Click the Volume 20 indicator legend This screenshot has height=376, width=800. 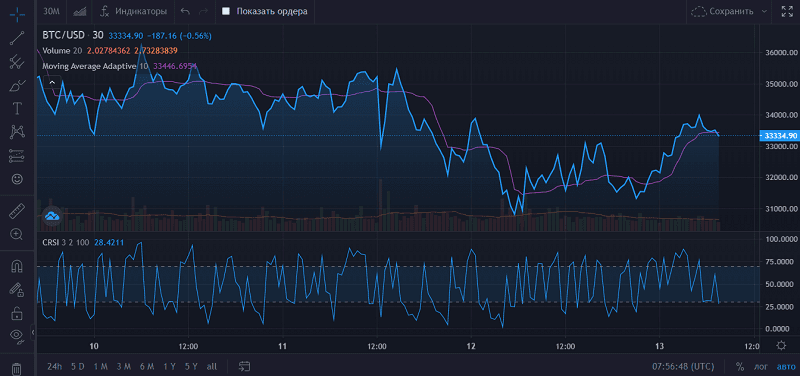point(62,51)
